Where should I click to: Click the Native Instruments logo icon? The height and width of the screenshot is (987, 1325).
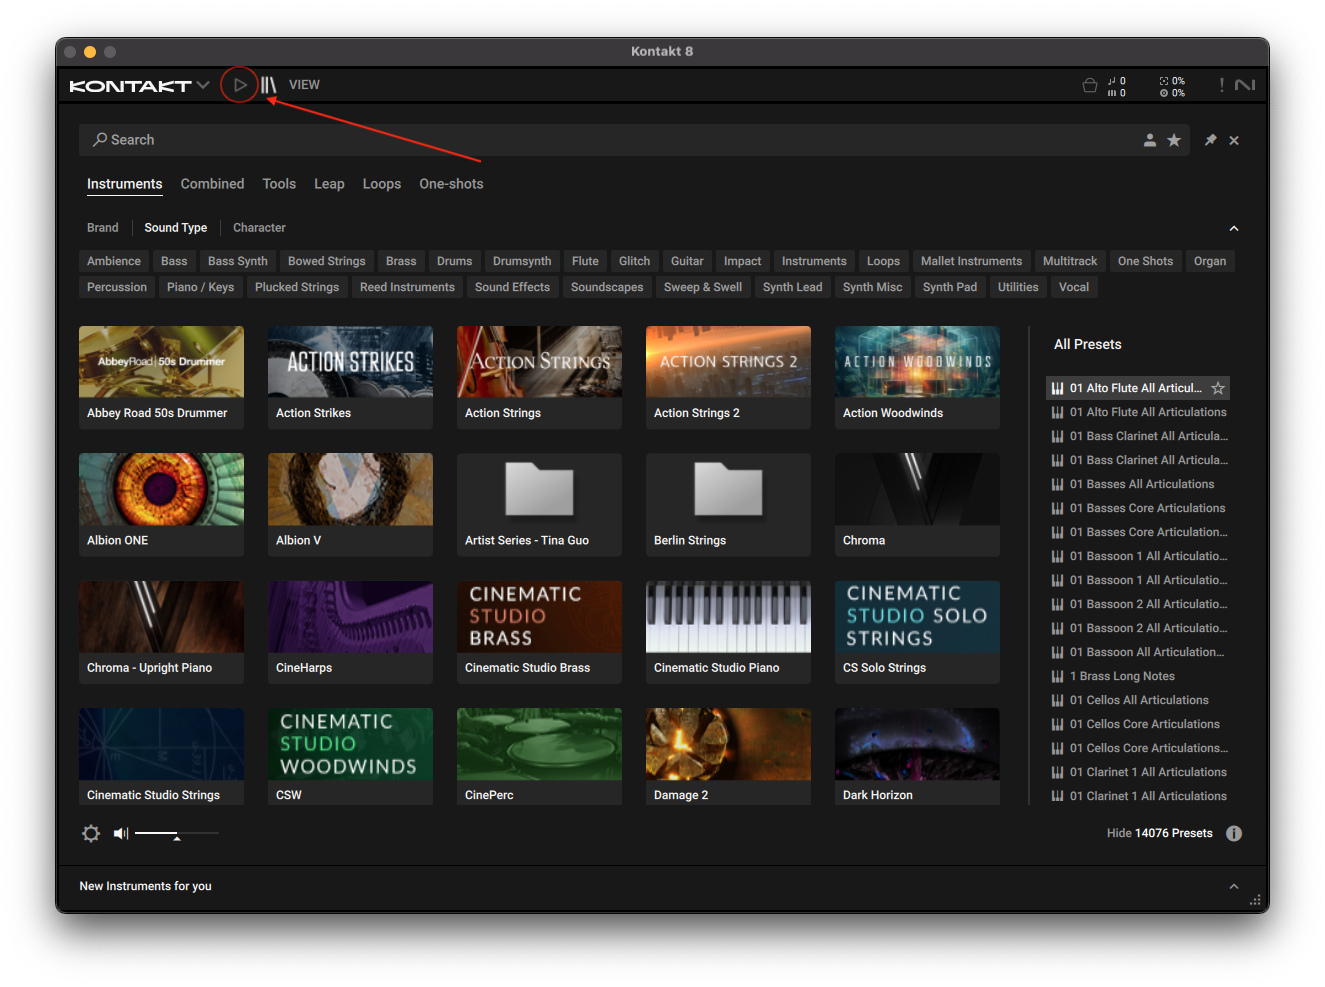(1245, 85)
